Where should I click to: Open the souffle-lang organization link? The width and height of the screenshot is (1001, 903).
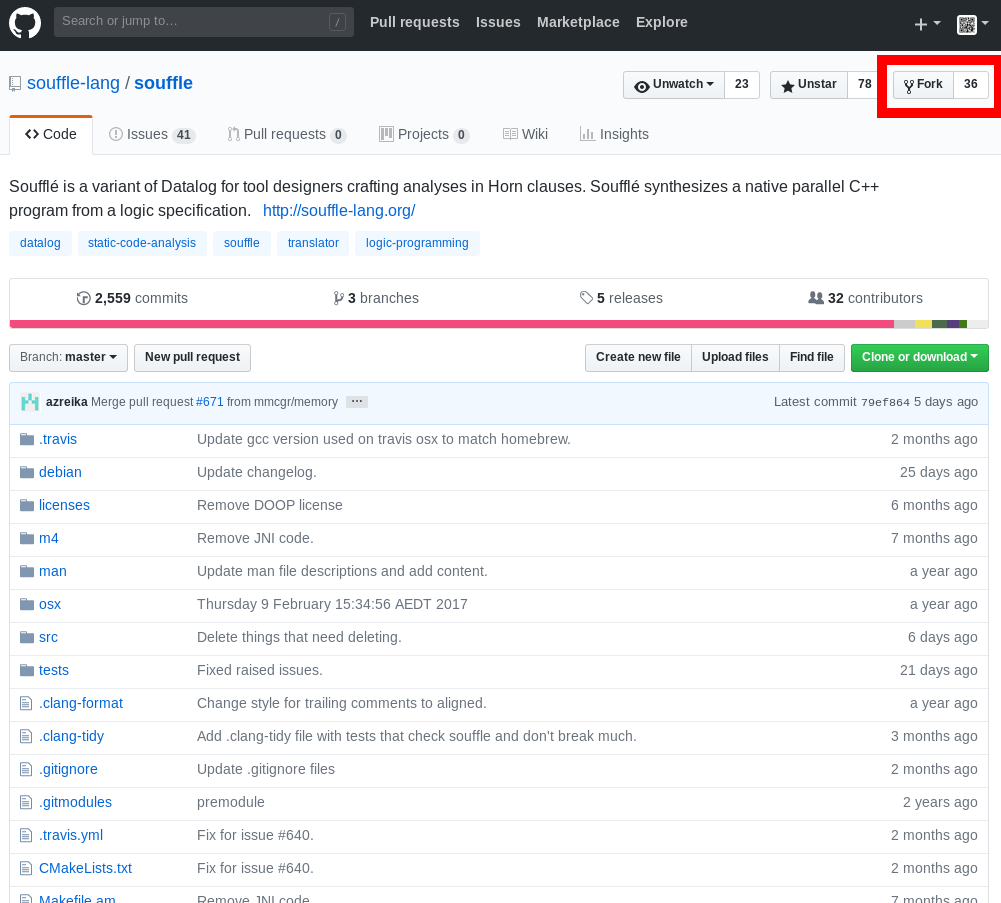(73, 83)
